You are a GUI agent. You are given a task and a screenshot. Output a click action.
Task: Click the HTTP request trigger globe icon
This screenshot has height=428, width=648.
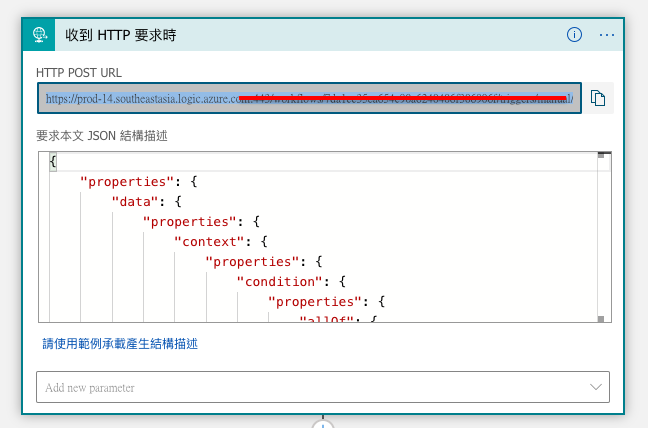(x=39, y=35)
